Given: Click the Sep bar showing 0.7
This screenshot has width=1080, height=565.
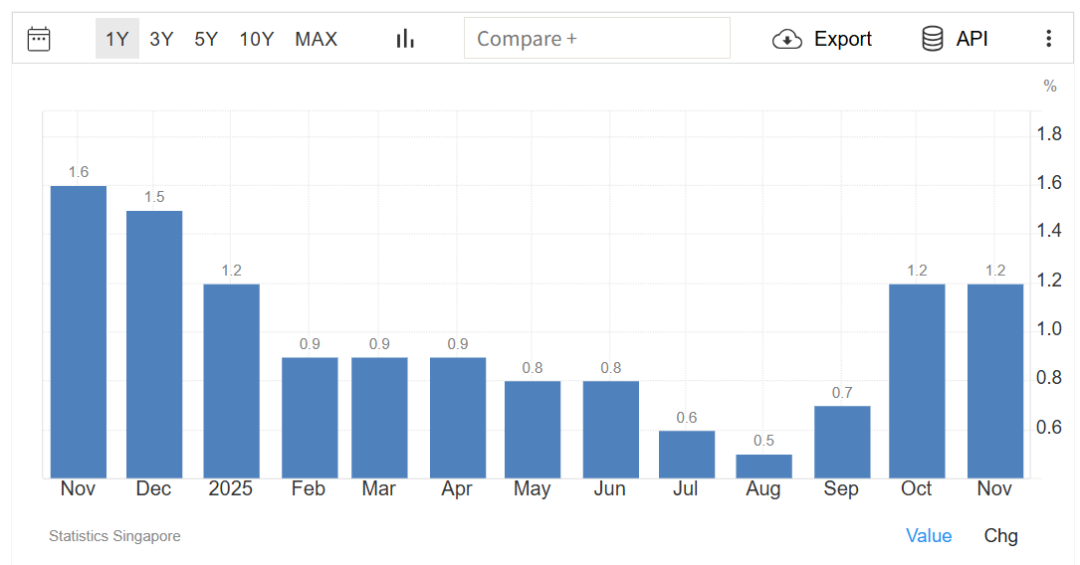Looking at the screenshot, I should click(x=842, y=442).
